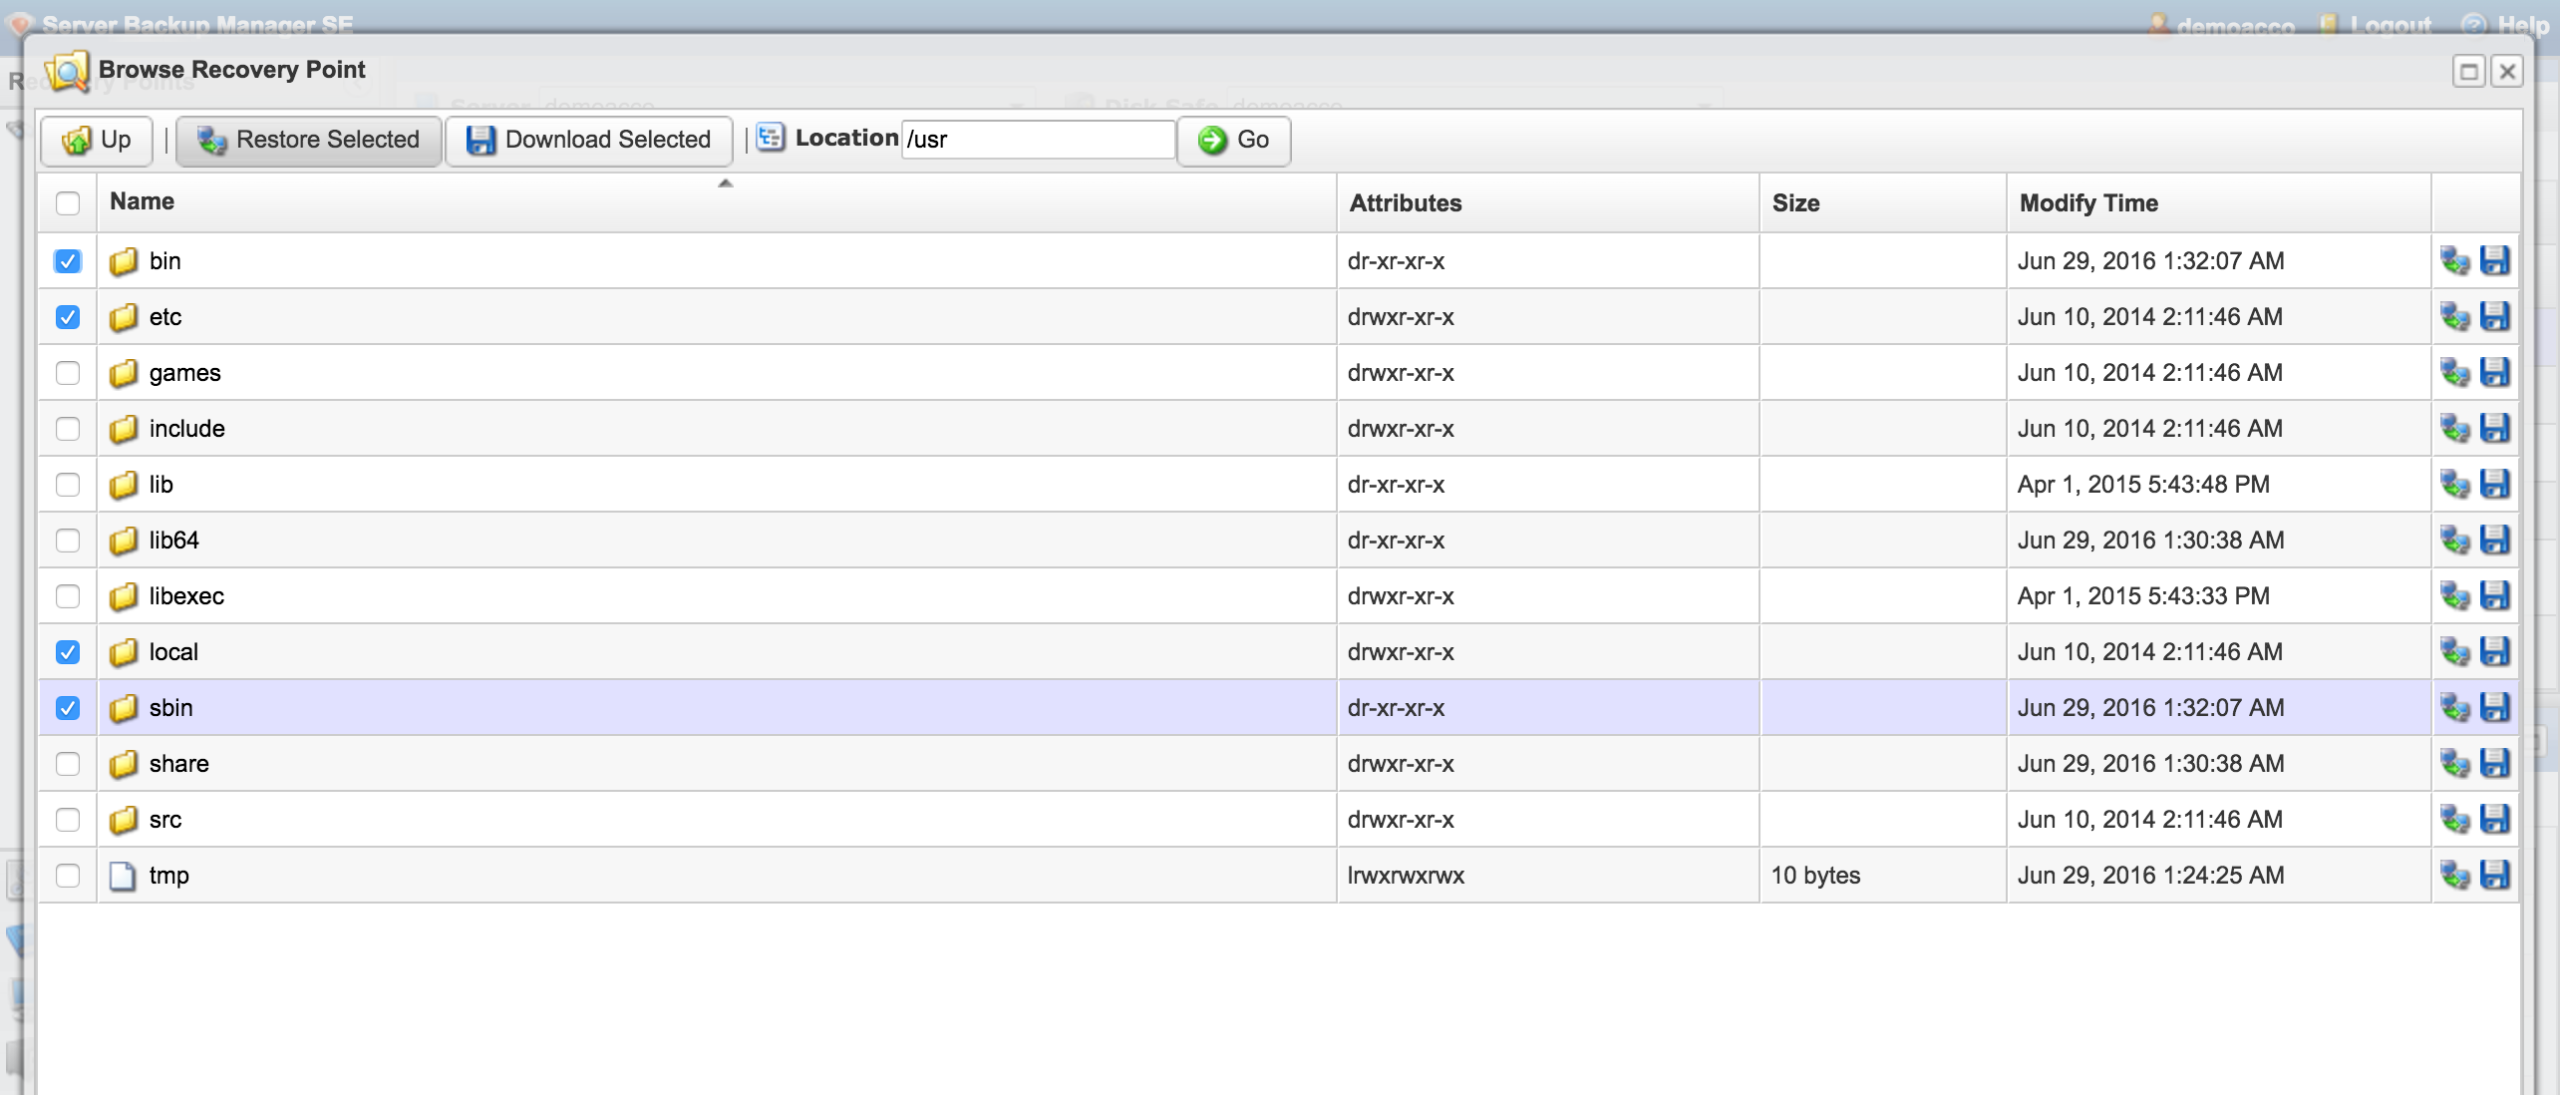This screenshot has width=2560, height=1095.
Task: Click the Go button
Action: [x=1234, y=140]
